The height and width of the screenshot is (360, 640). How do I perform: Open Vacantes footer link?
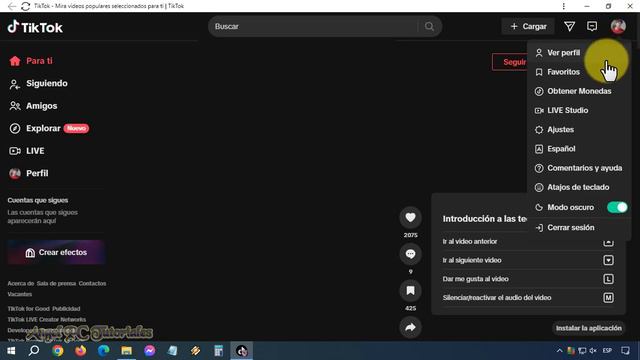(x=20, y=294)
